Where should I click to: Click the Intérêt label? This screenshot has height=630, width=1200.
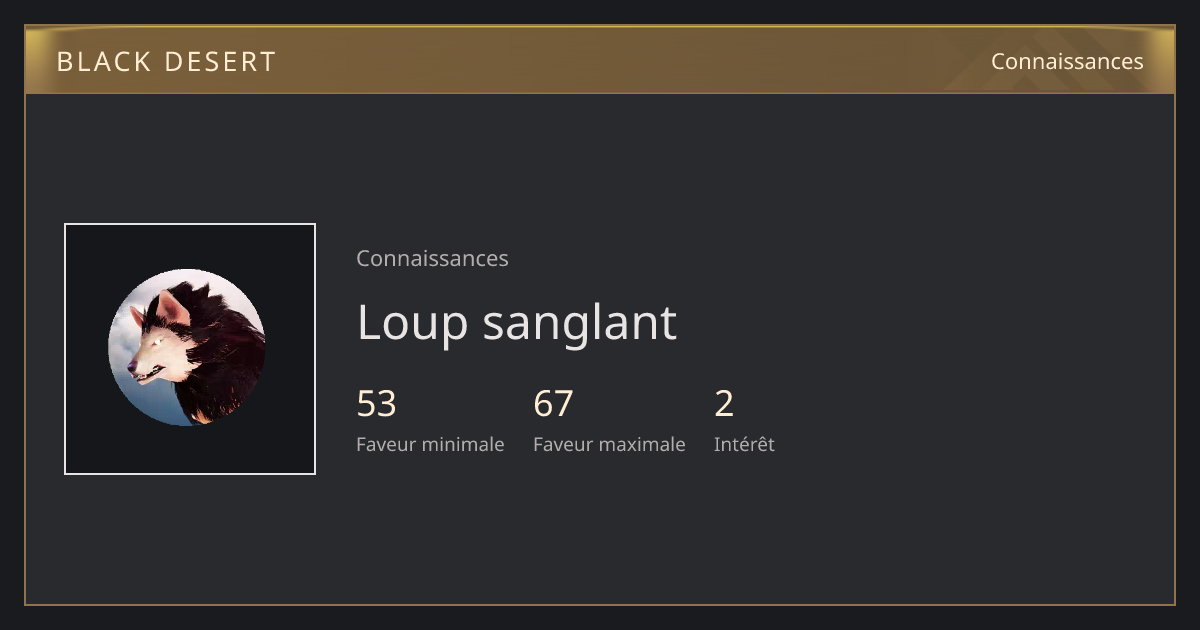click(x=744, y=444)
